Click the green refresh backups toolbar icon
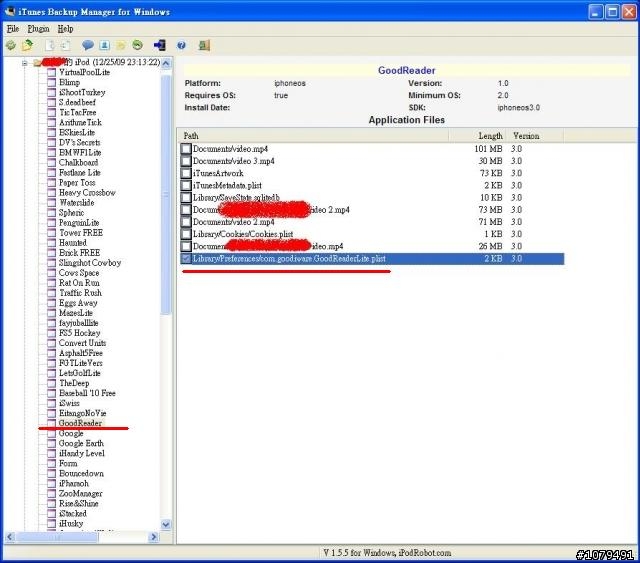Image resolution: width=640 pixels, height=563 pixels. (x=11, y=45)
